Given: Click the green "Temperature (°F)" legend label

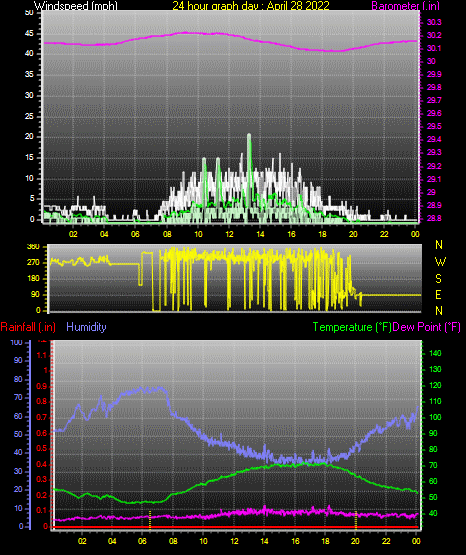Looking at the screenshot, I should 352,327.
